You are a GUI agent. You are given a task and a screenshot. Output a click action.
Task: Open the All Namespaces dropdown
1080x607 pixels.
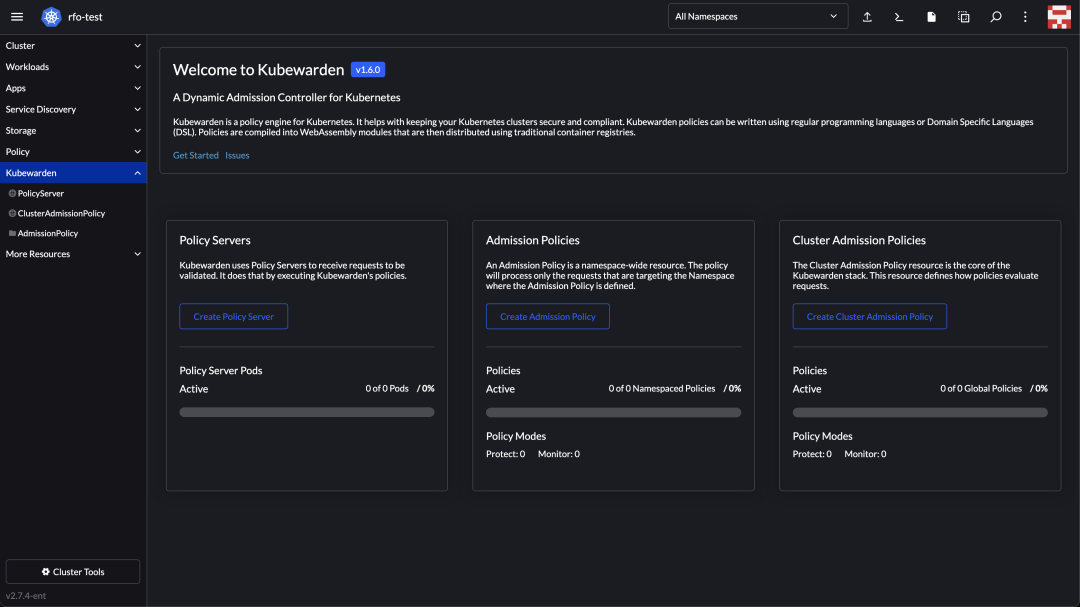pyautogui.click(x=757, y=17)
